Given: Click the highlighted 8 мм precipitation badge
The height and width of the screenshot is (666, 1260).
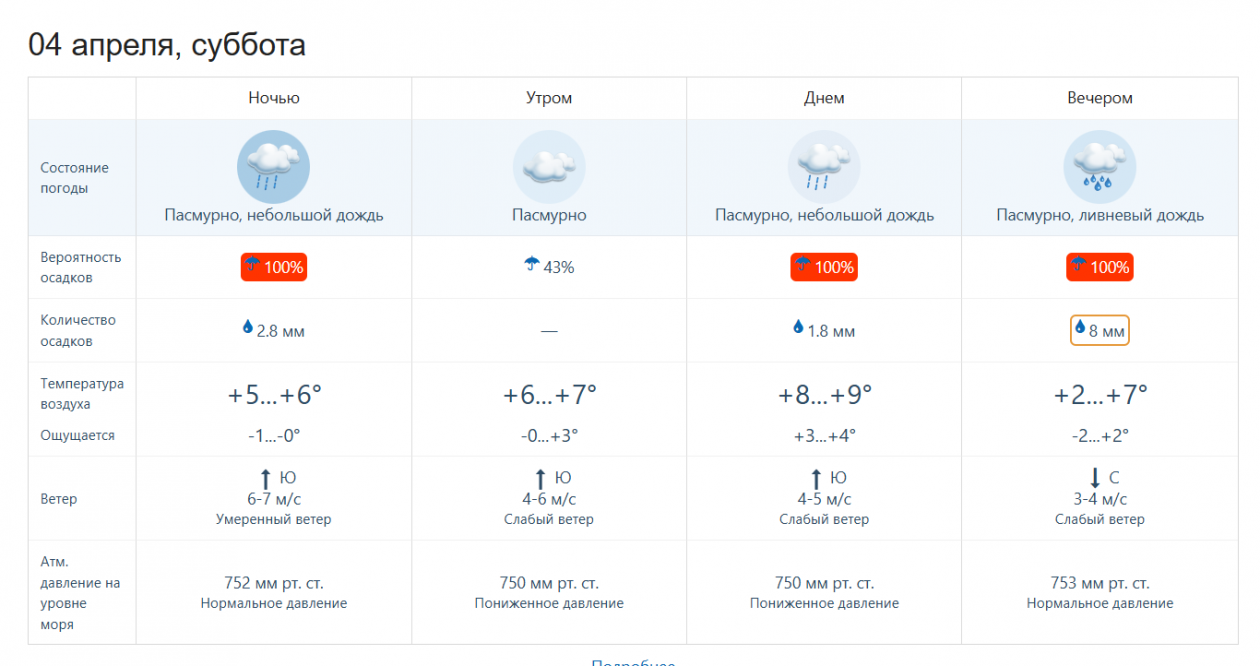Looking at the screenshot, I should (x=1099, y=331).
